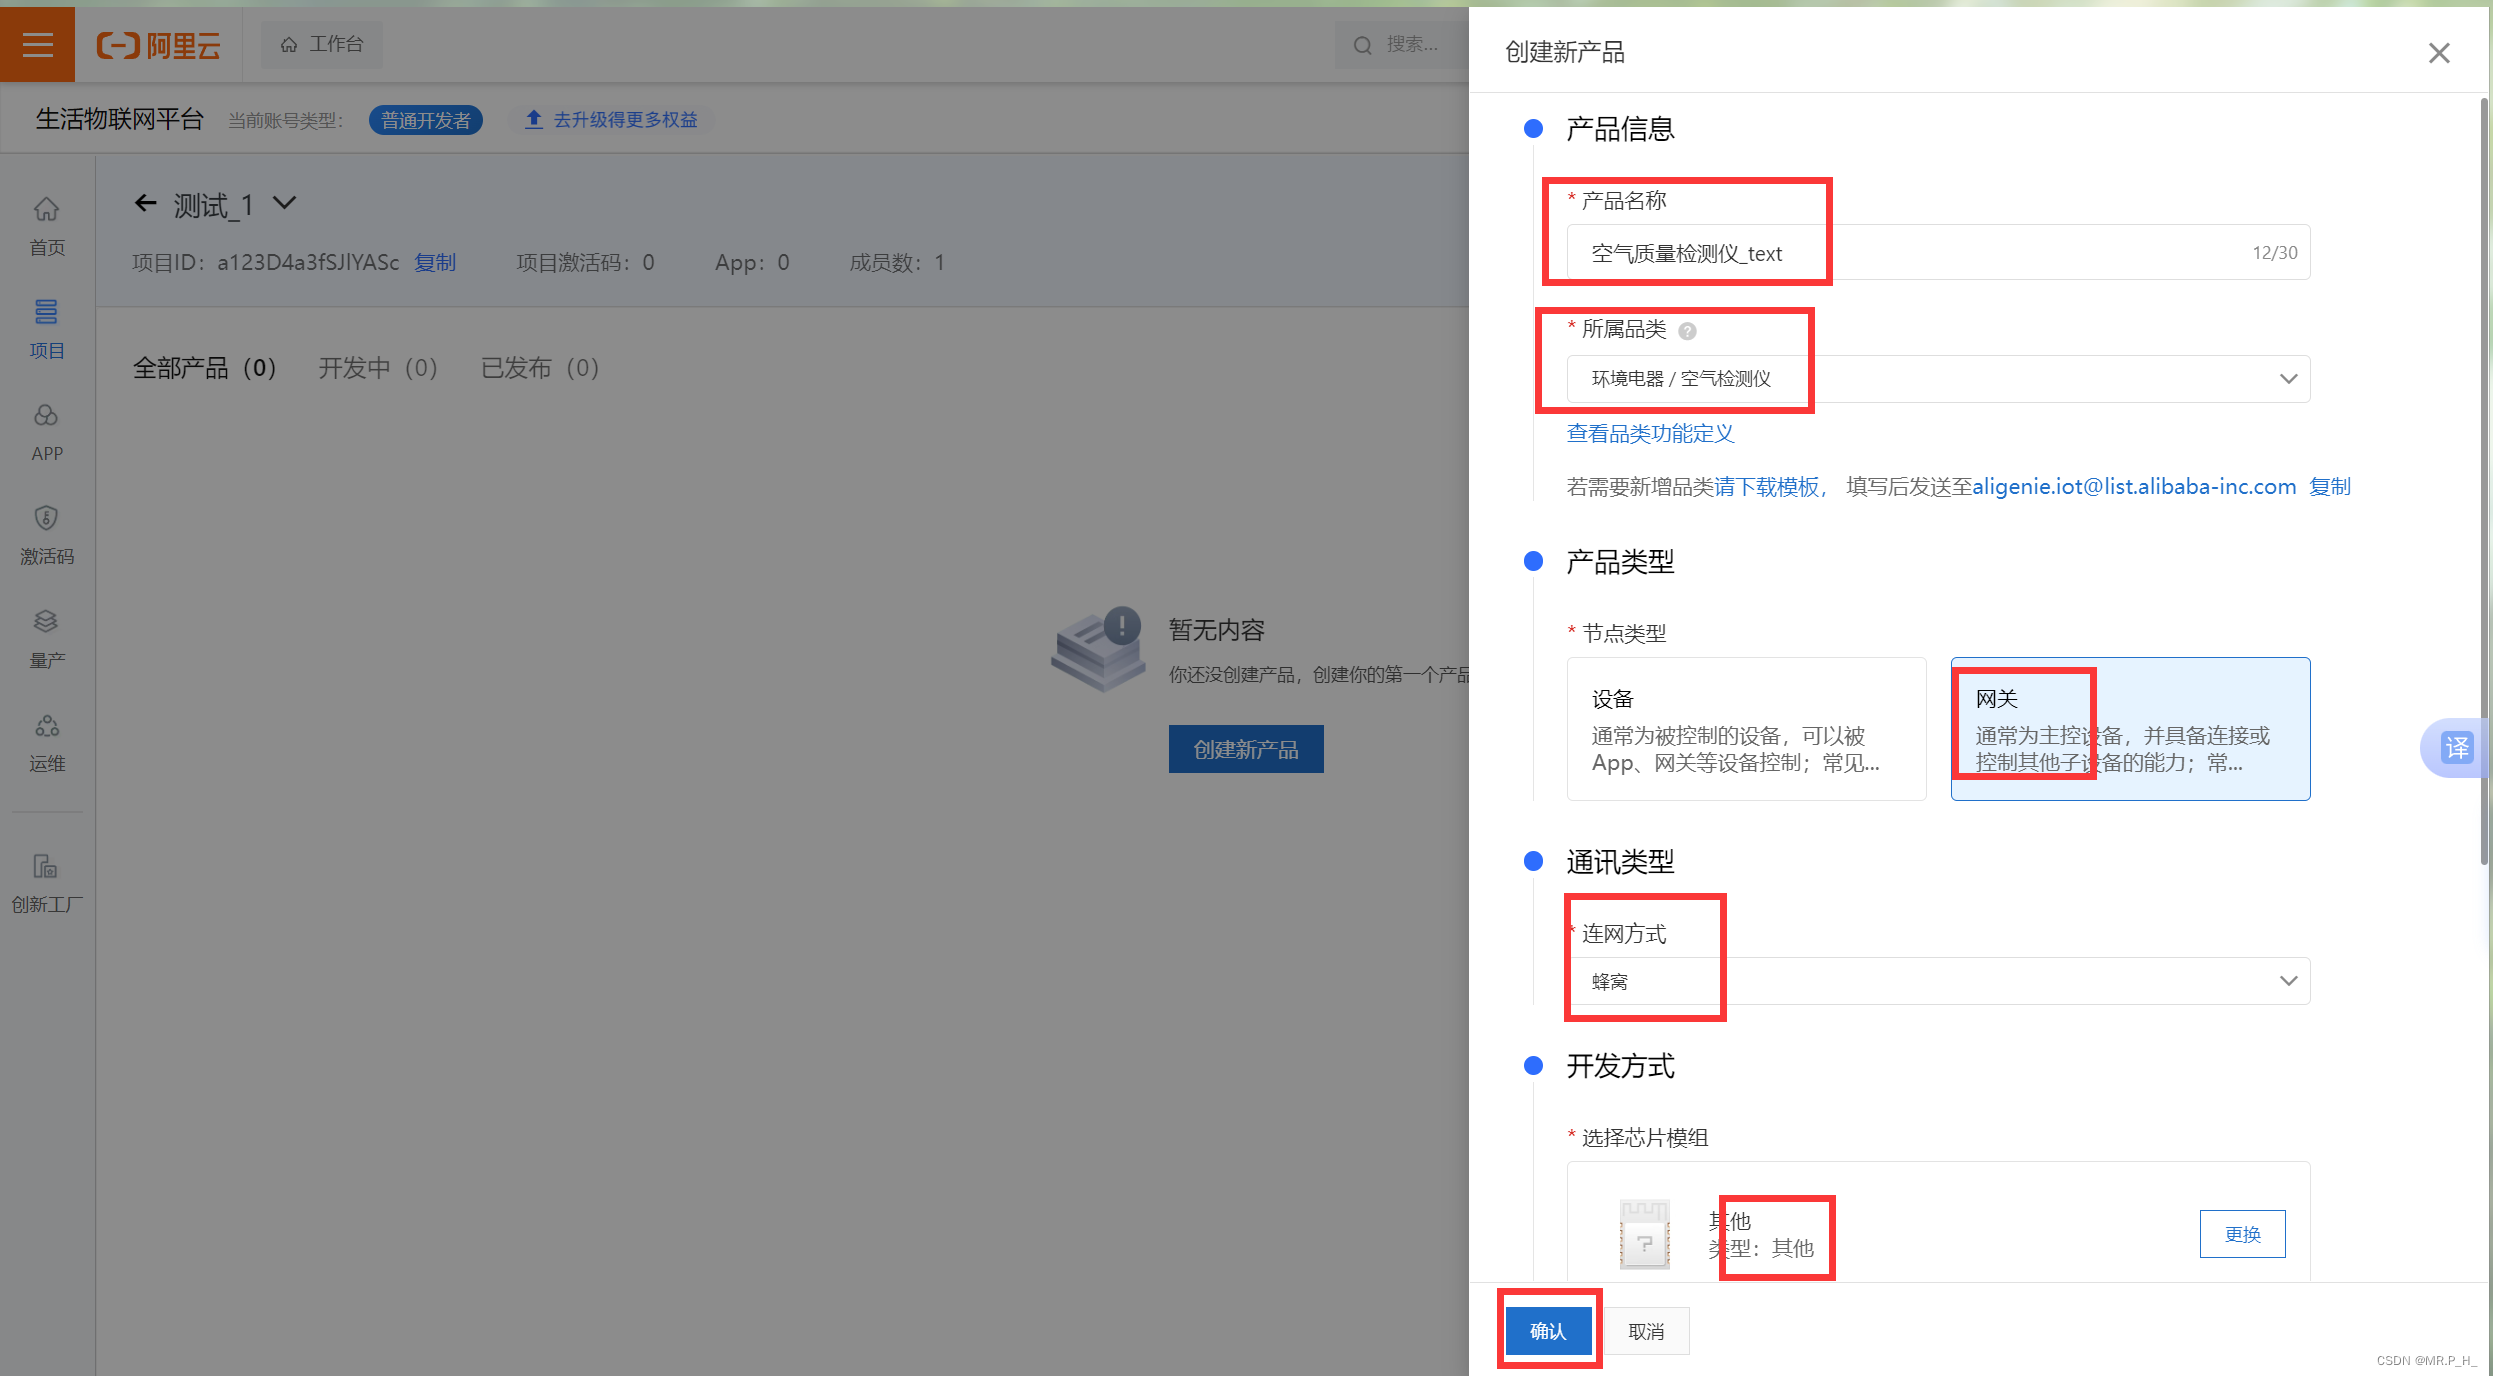Switch to the 开发中 tab

pos(377,368)
